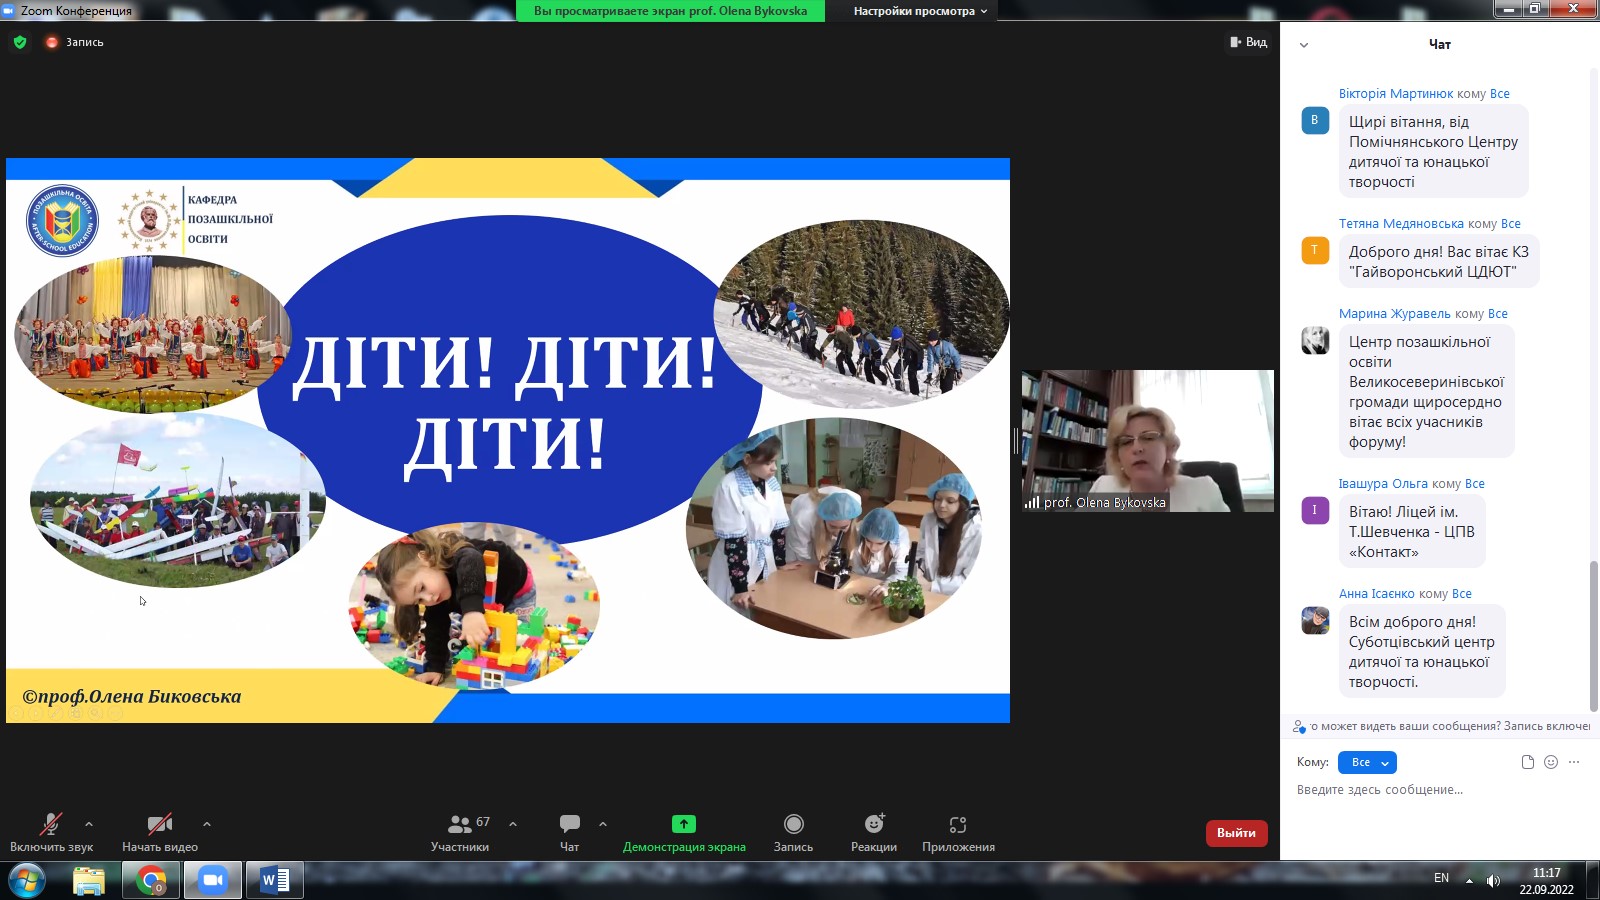Click the green encryption shield icon

coord(20,42)
